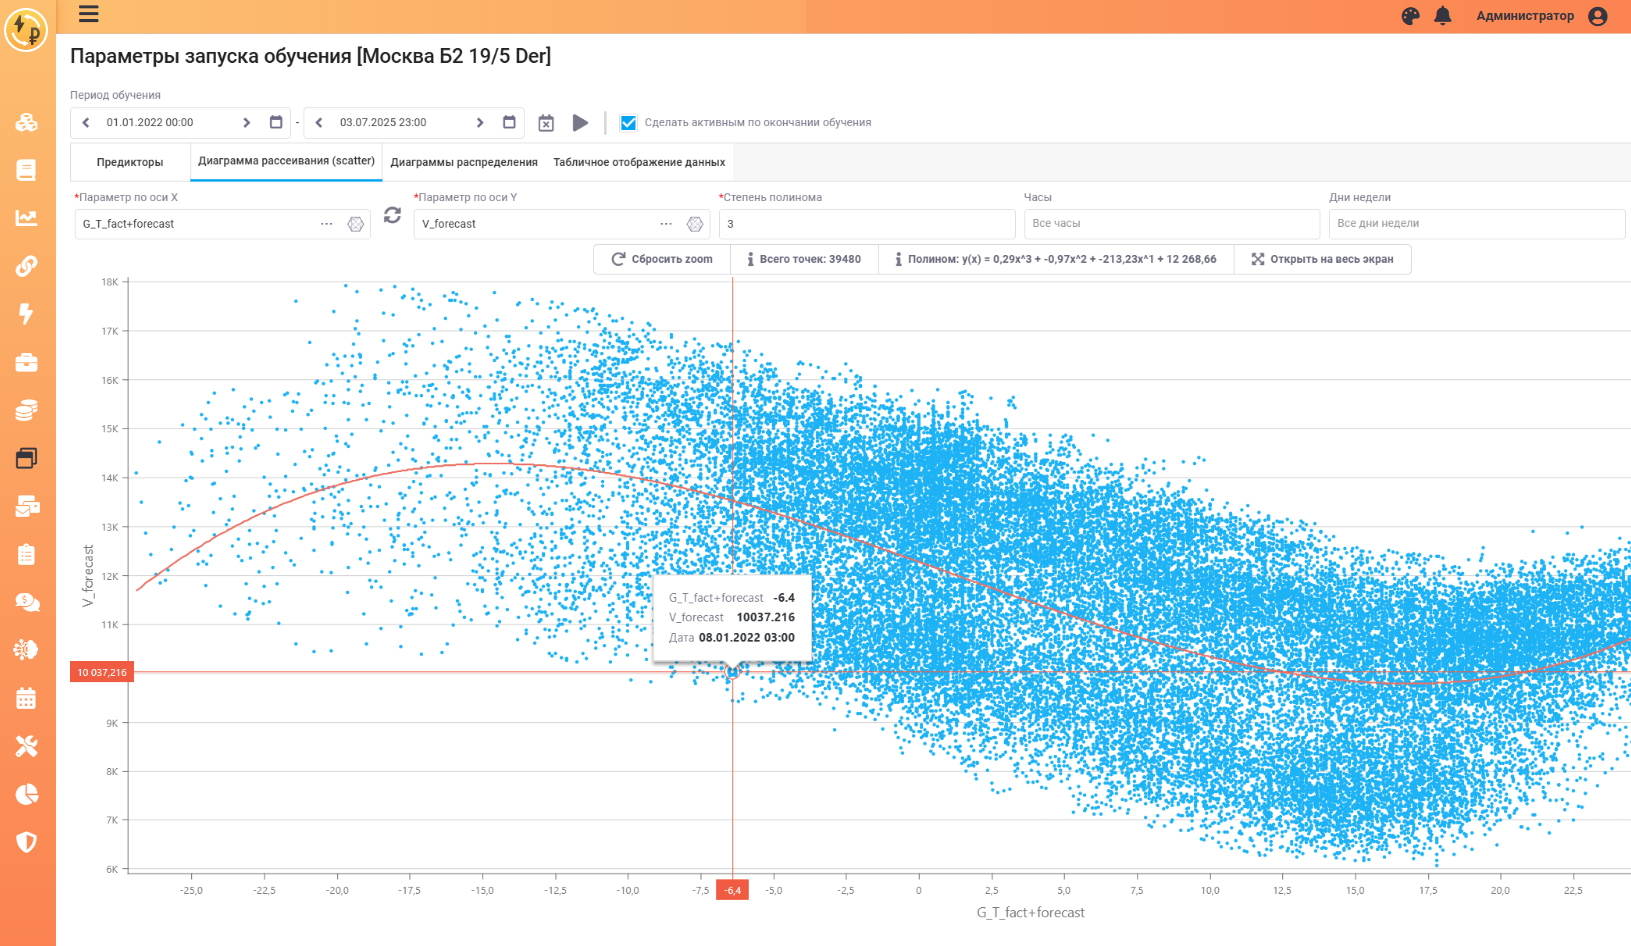Open the lightning bolt sidebar section
Viewport: 1631px width, 946px height.
click(27, 314)
